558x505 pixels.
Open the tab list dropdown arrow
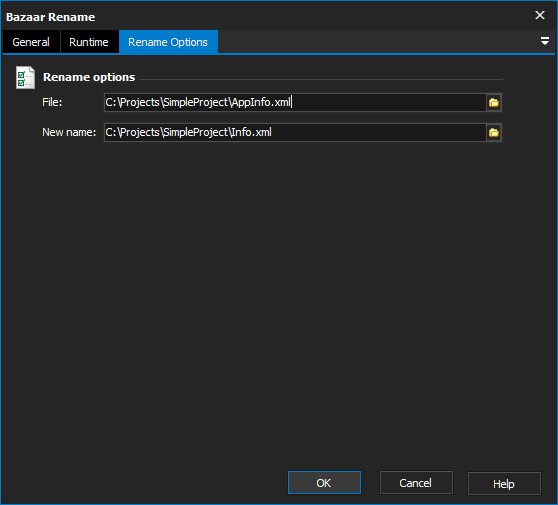[x=544, y=41]
